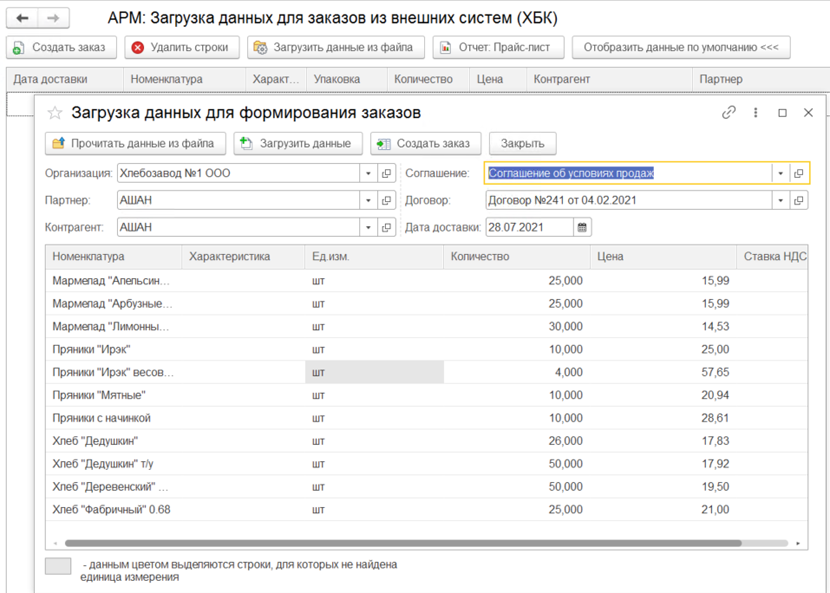
Task: Expand the Договор dropdown list
Action: (779, 200)
